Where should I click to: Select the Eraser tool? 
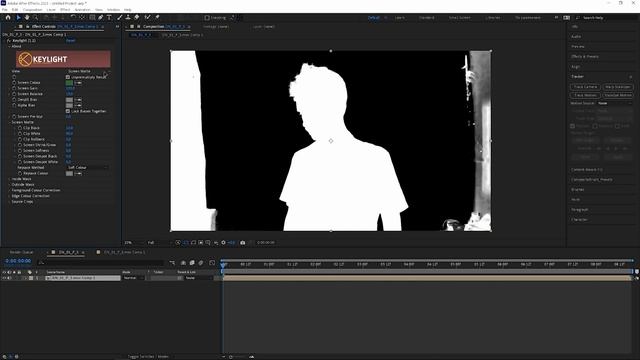(137, 18)
